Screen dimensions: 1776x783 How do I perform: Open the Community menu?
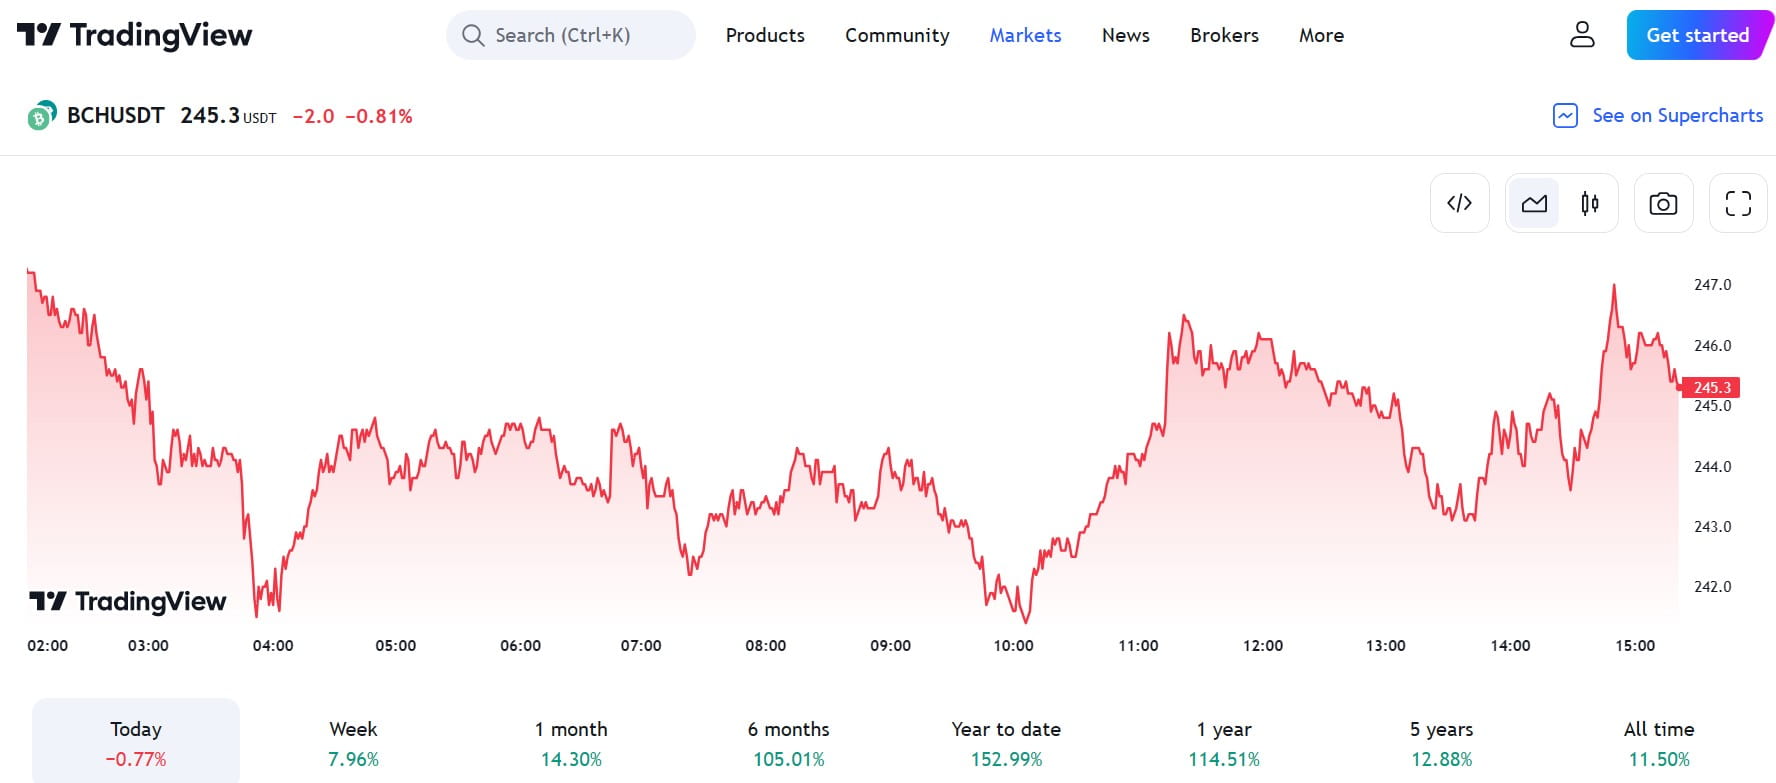tap(897, 35)
